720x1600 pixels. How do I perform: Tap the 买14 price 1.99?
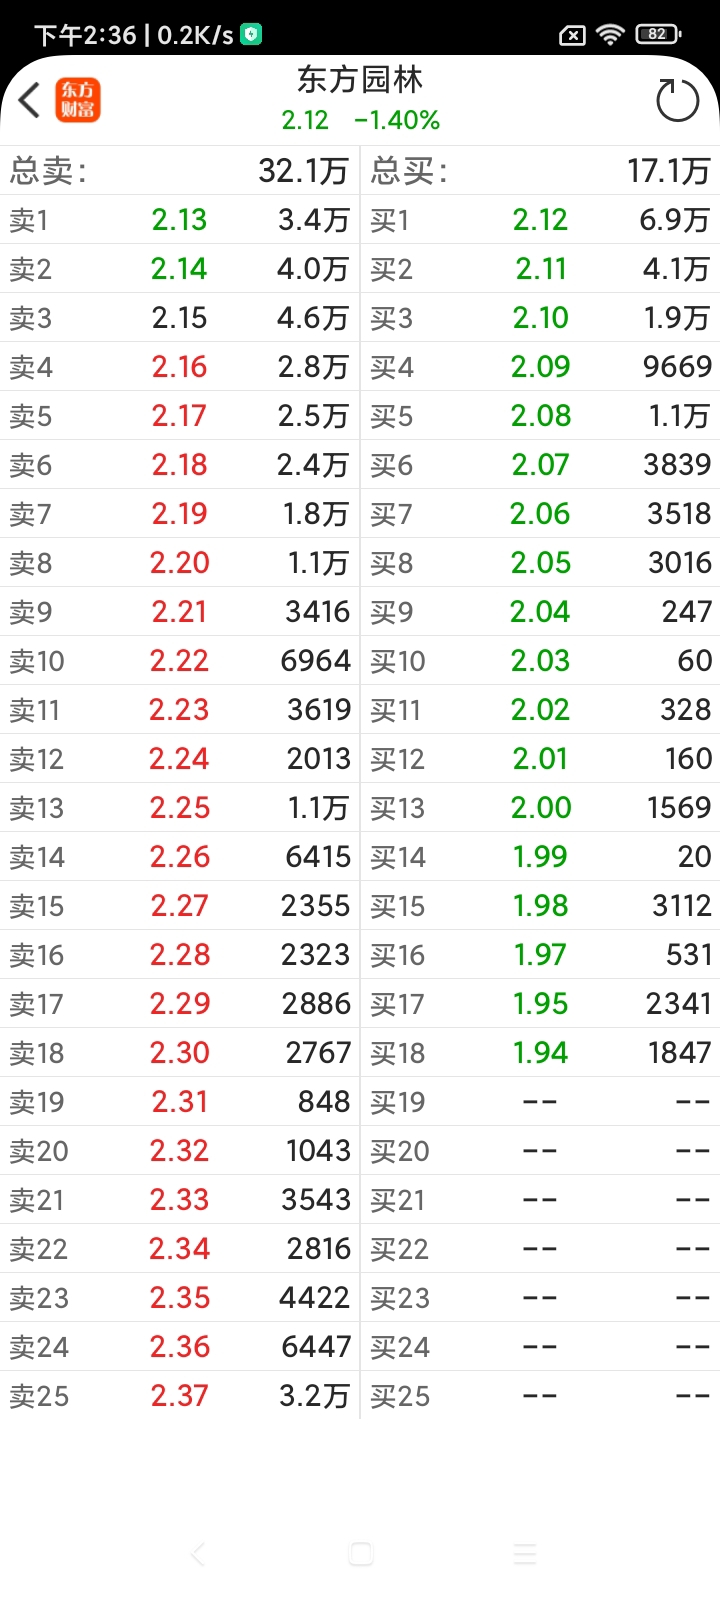point(540,857)
